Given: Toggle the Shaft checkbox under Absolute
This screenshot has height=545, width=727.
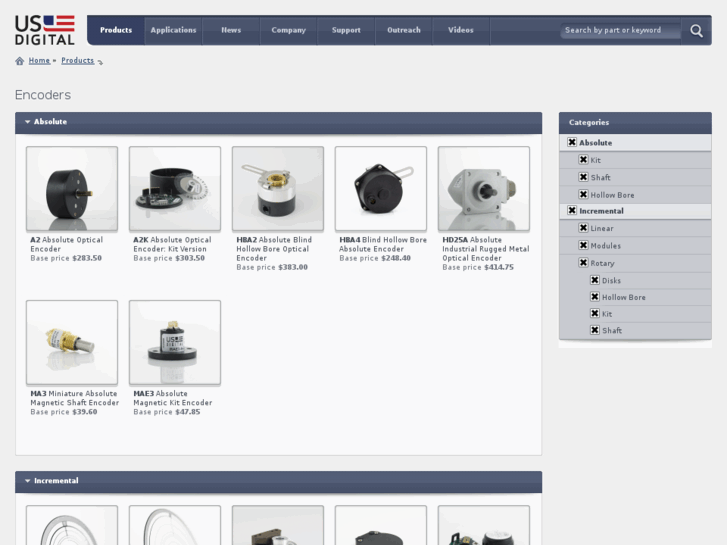Looking at the screenshot, I should 583,177.
